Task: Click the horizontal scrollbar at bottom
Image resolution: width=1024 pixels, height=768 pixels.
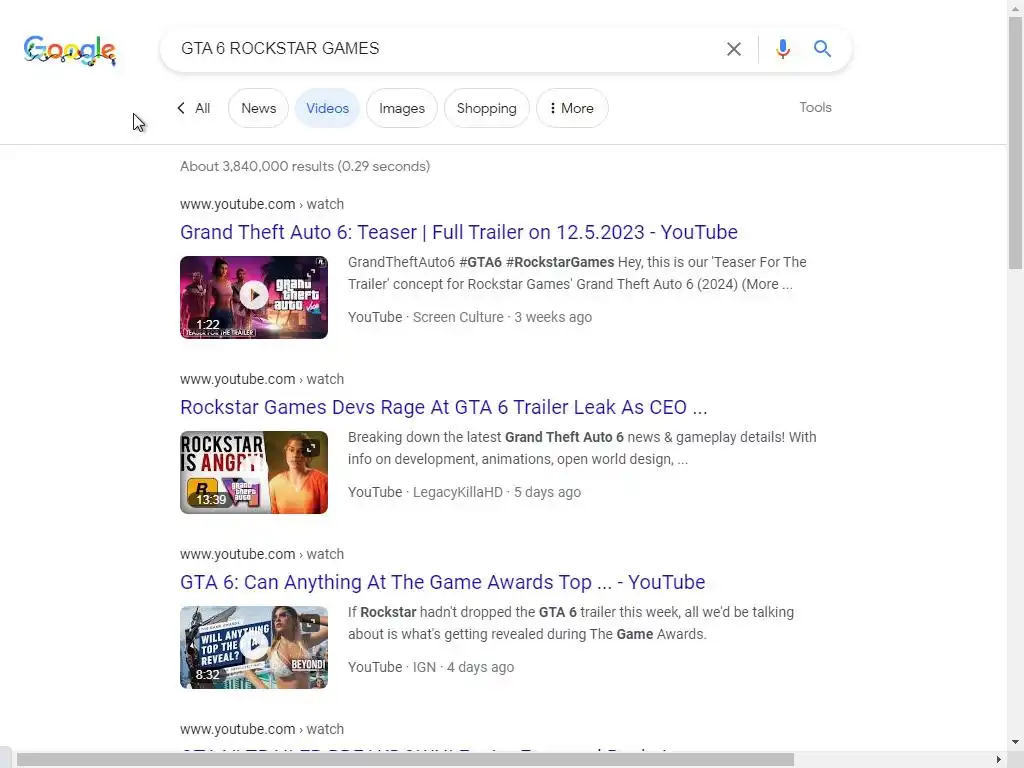Action: pyautogui.click(x=405, y=760)
